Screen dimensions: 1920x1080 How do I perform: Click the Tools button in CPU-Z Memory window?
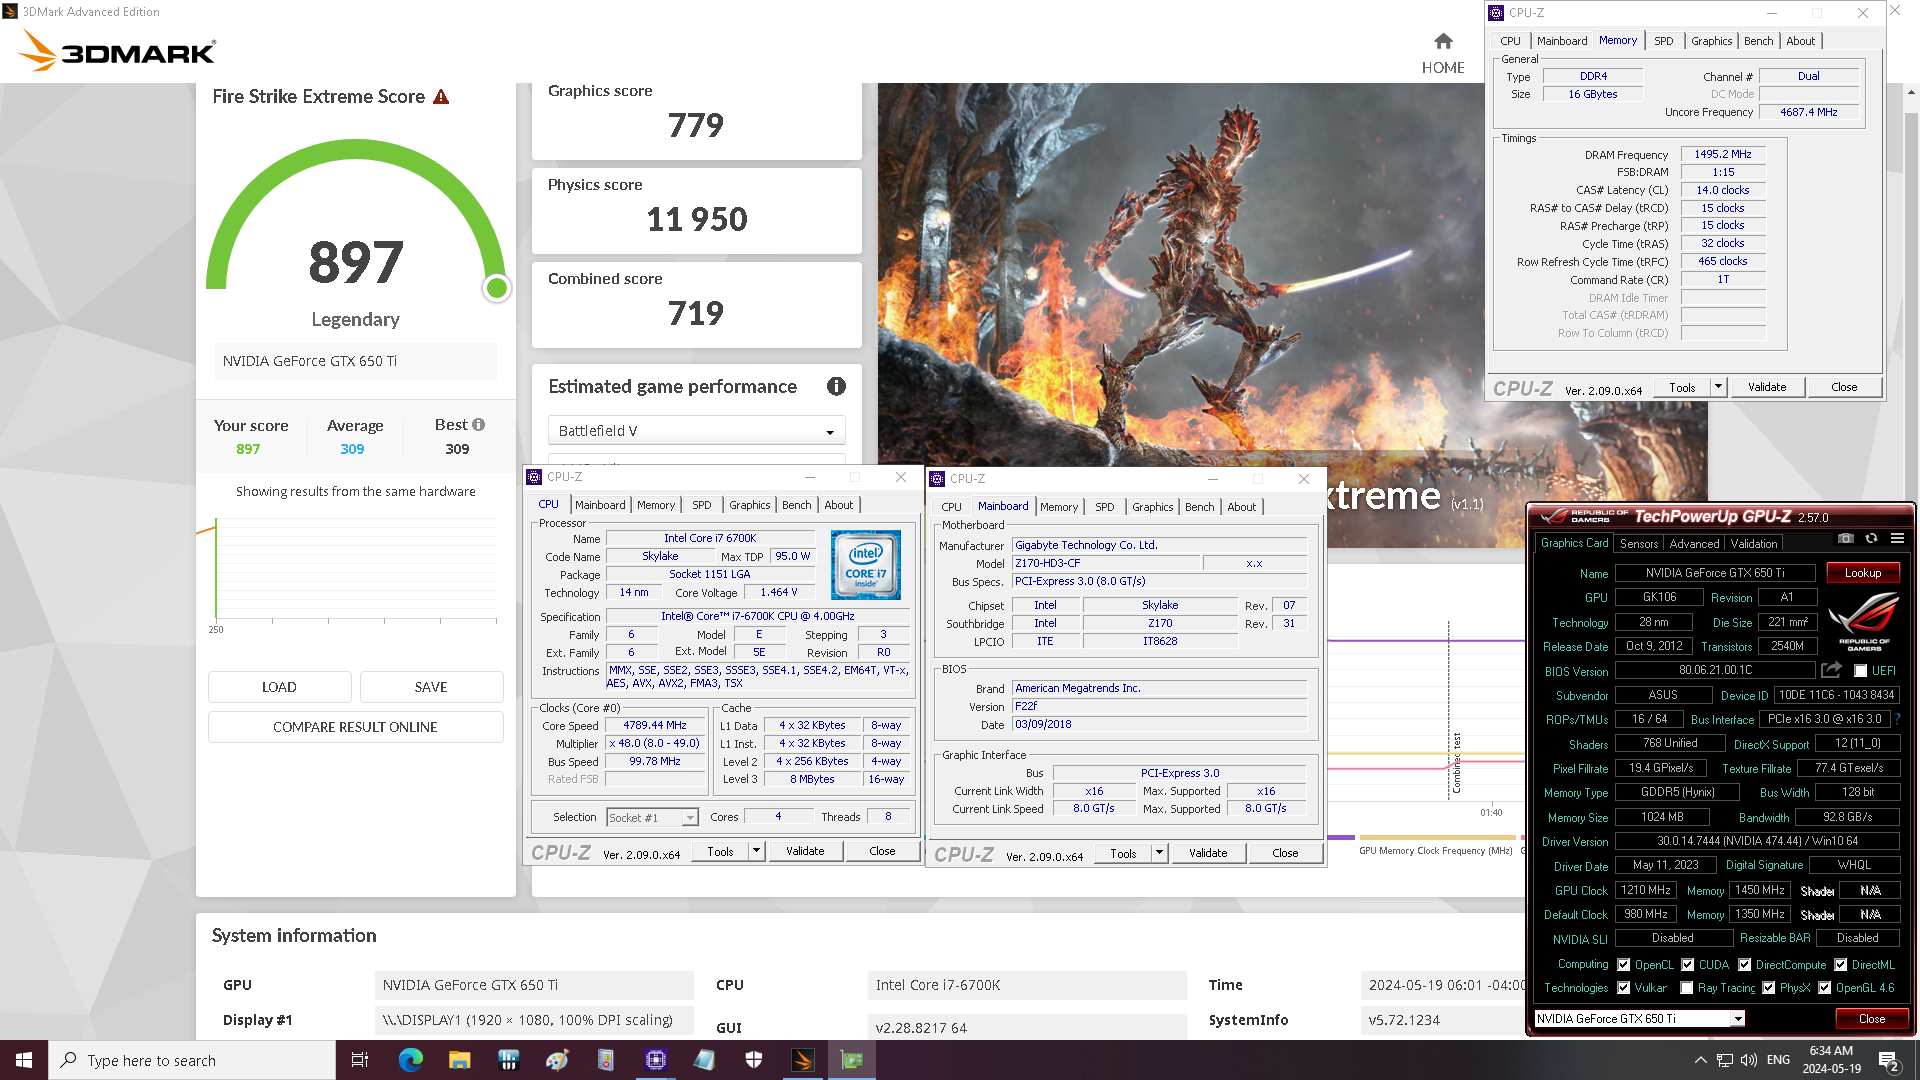(x=1682, y=387)
